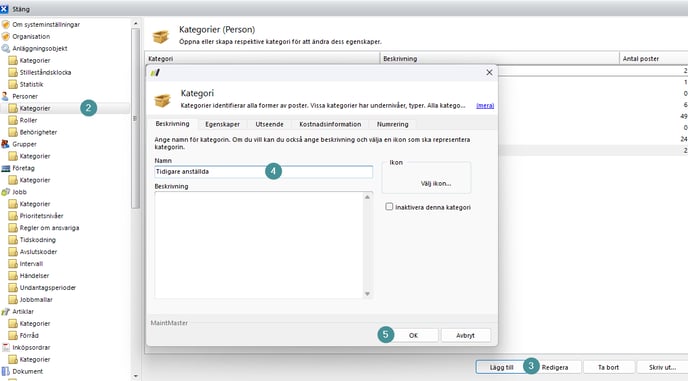Select the Anläggningsobjekt magnifier icon
Image resolution: width=688 pixels, height=381 pixels.
(5, 48)
